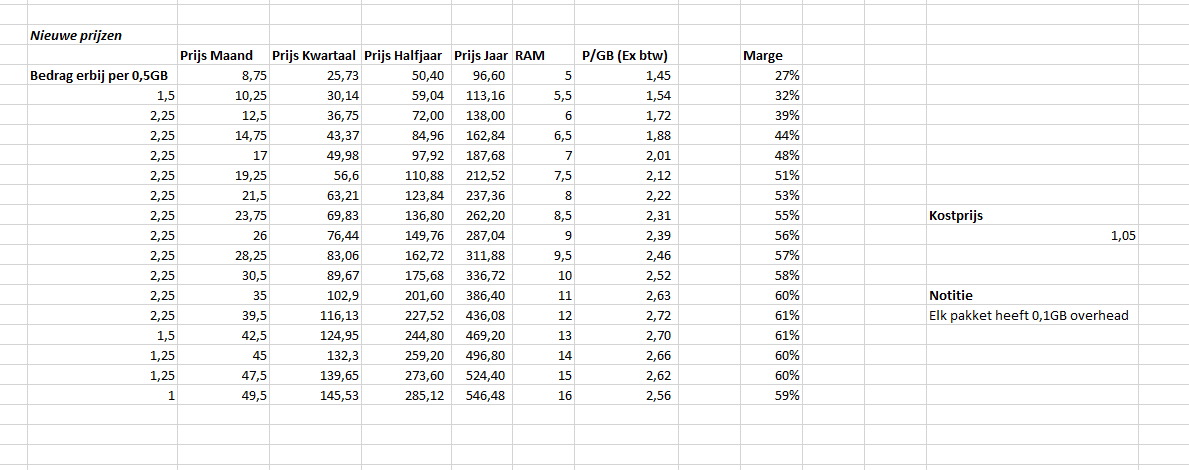
Task: Click the half-year price cell 50,40
Action: point(427,75)
